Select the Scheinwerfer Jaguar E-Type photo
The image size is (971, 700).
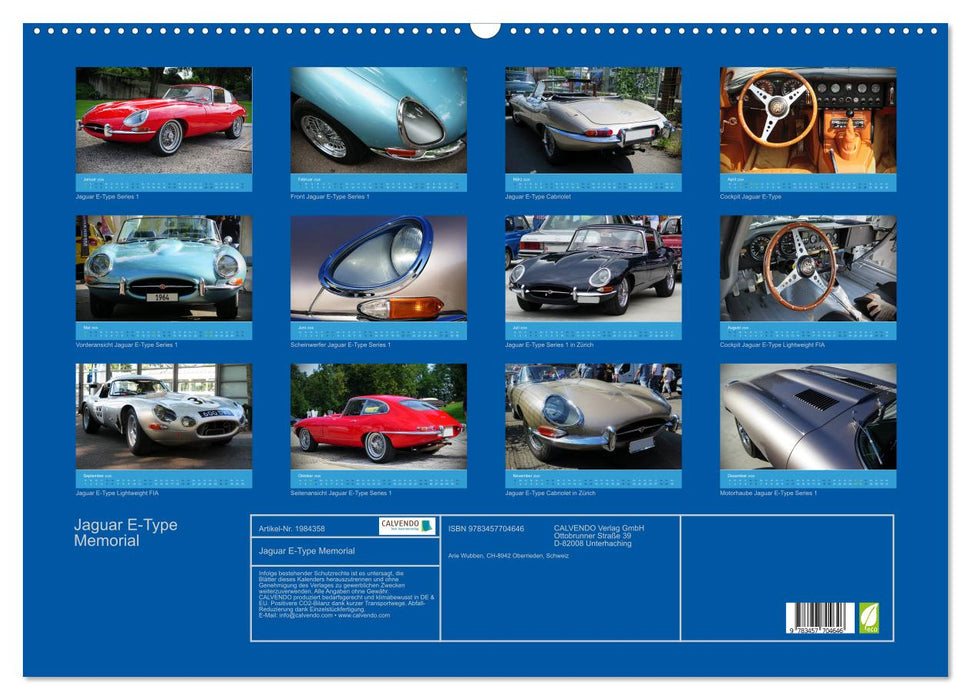pos(378,268)
